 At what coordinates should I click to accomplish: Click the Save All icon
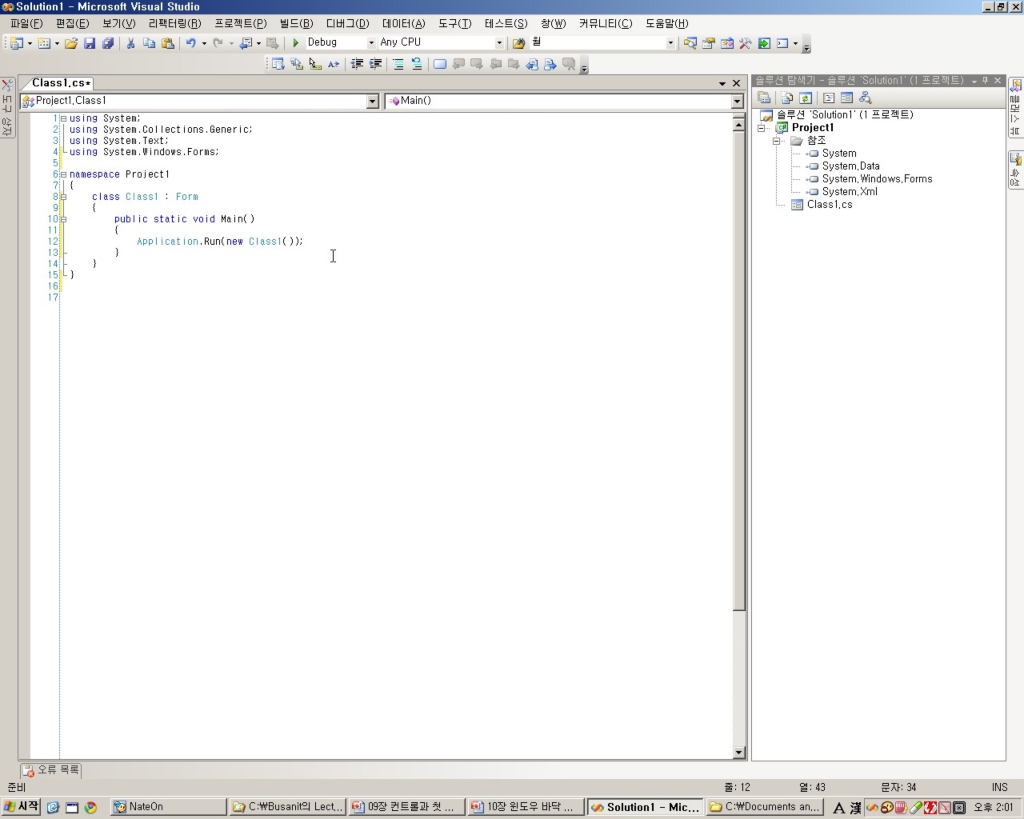(108, 43)
